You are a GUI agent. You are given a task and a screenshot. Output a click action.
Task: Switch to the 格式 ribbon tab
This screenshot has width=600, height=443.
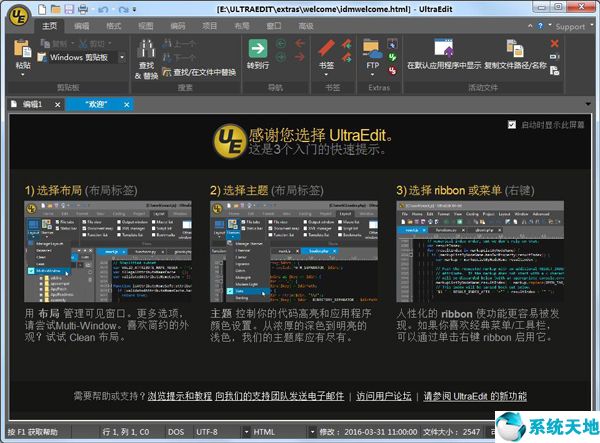114,26
